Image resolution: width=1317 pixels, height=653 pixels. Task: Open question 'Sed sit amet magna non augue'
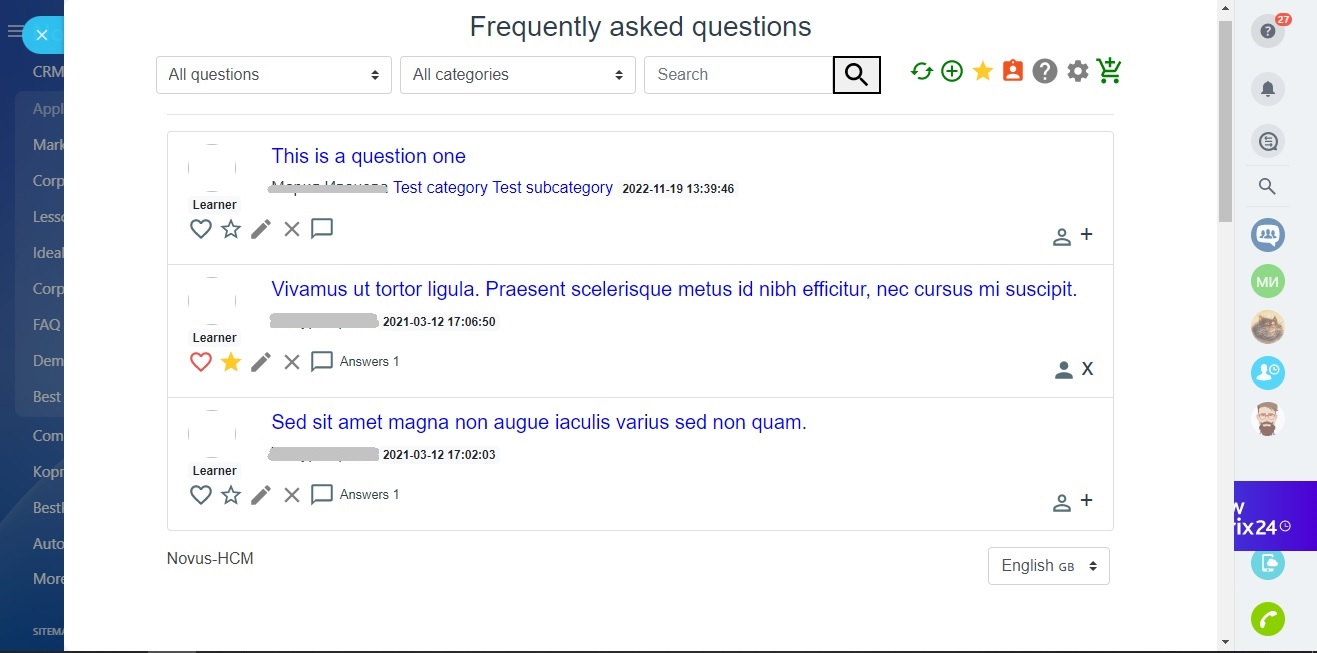[x=538, y=422]
